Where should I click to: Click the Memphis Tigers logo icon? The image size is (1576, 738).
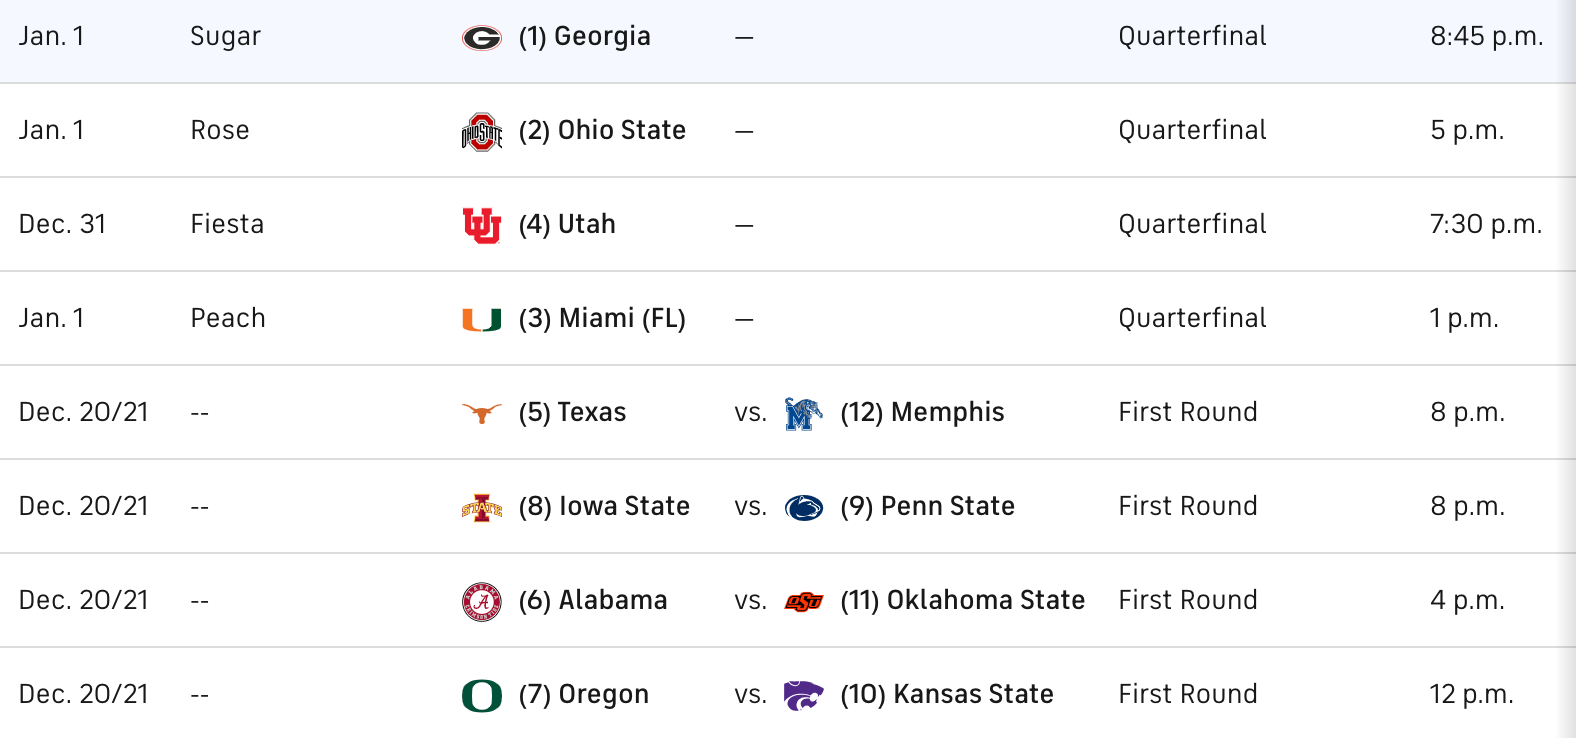click(x=803, y=413)
